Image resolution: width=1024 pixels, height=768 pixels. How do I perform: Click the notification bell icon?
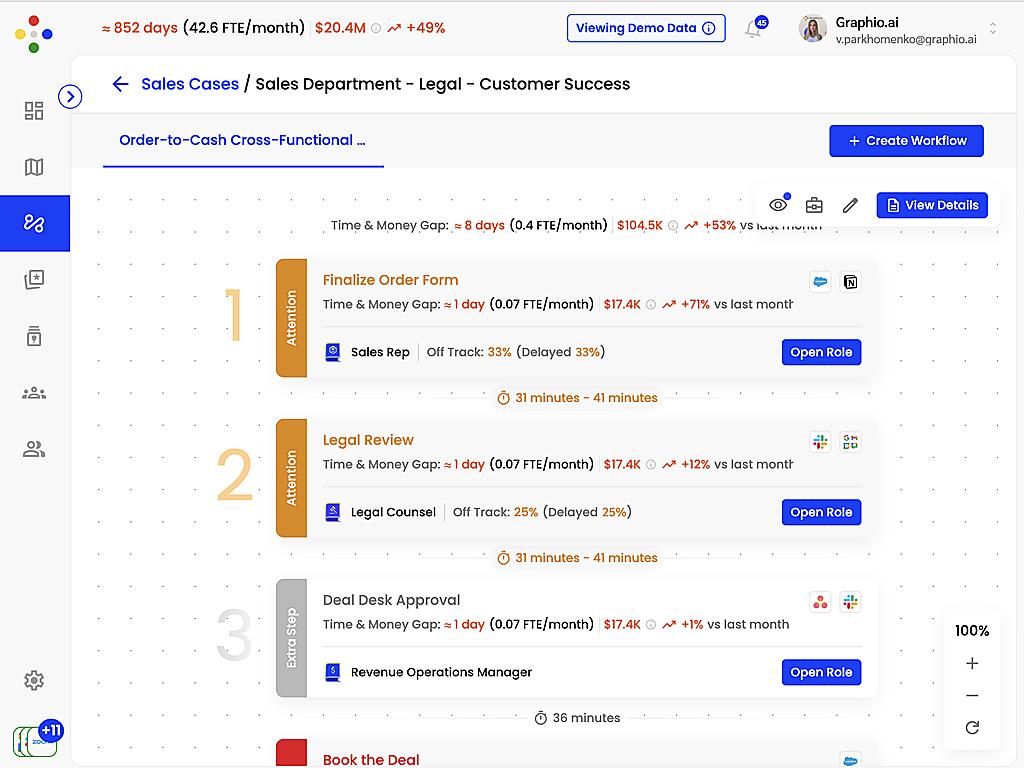753,29
